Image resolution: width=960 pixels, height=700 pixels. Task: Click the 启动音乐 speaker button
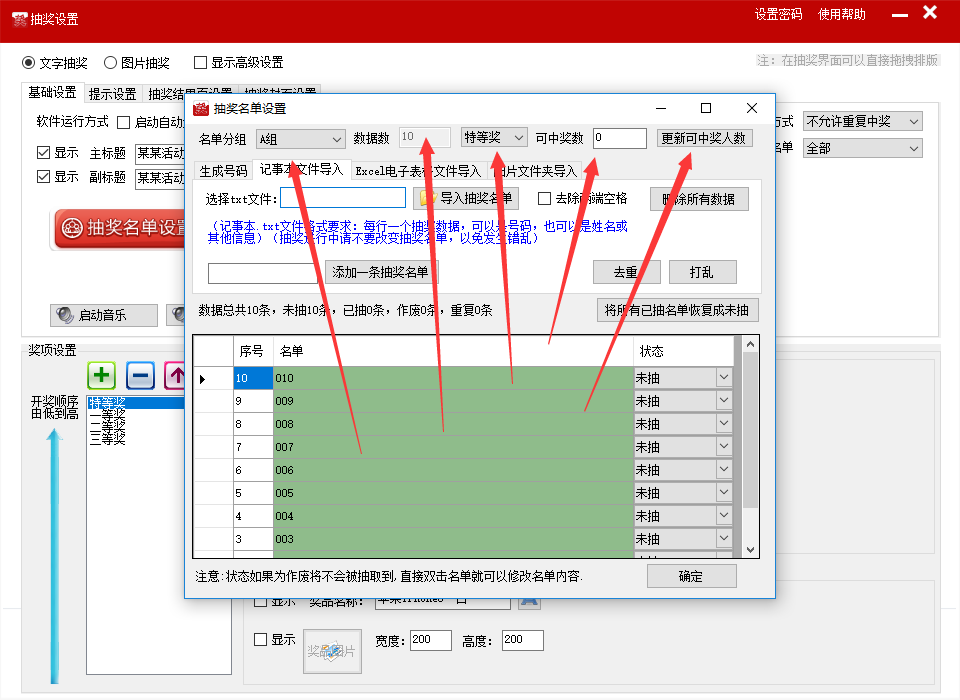(x=104, y=315)
